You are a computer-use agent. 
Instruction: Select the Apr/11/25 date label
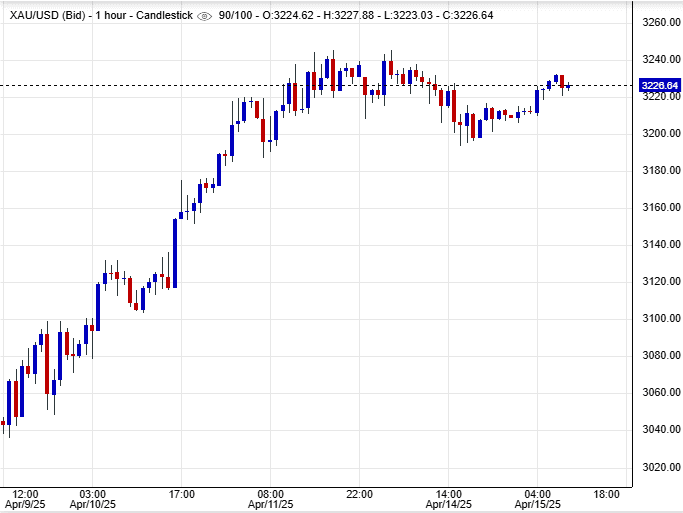270,506
